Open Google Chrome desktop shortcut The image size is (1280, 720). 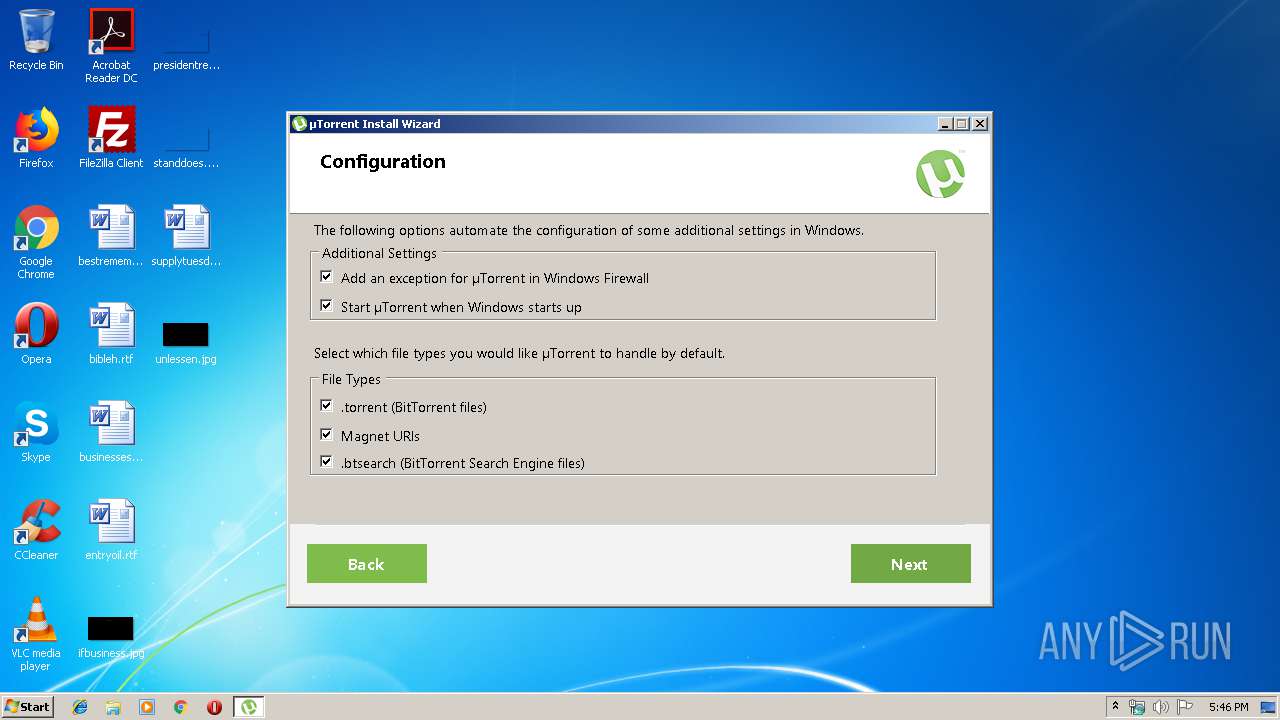tap(36, 242)
